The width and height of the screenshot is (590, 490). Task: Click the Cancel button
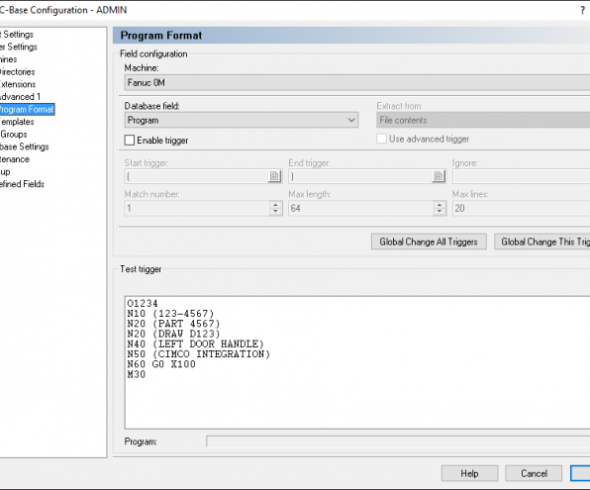click(x=534, y=473)
